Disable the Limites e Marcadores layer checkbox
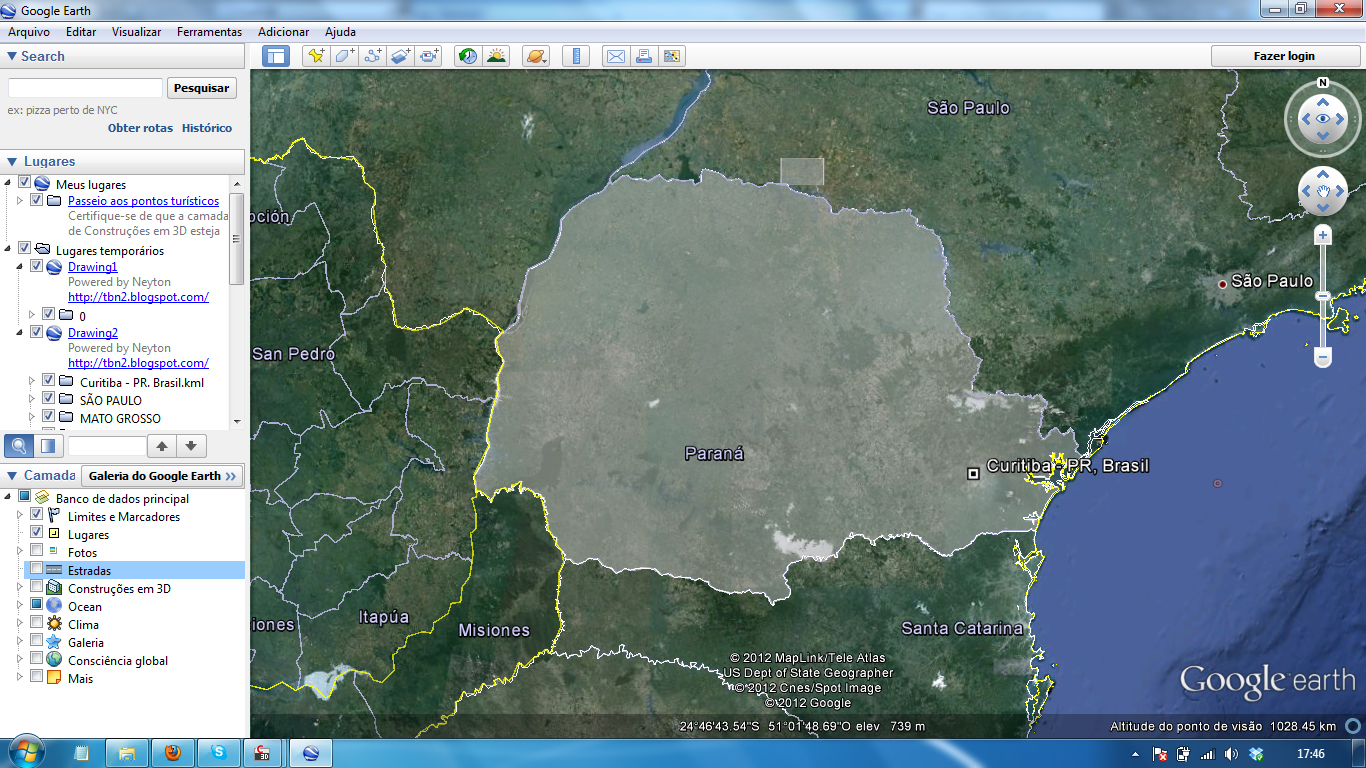This screenshot has width=1366, height=768. click(37, 515)
